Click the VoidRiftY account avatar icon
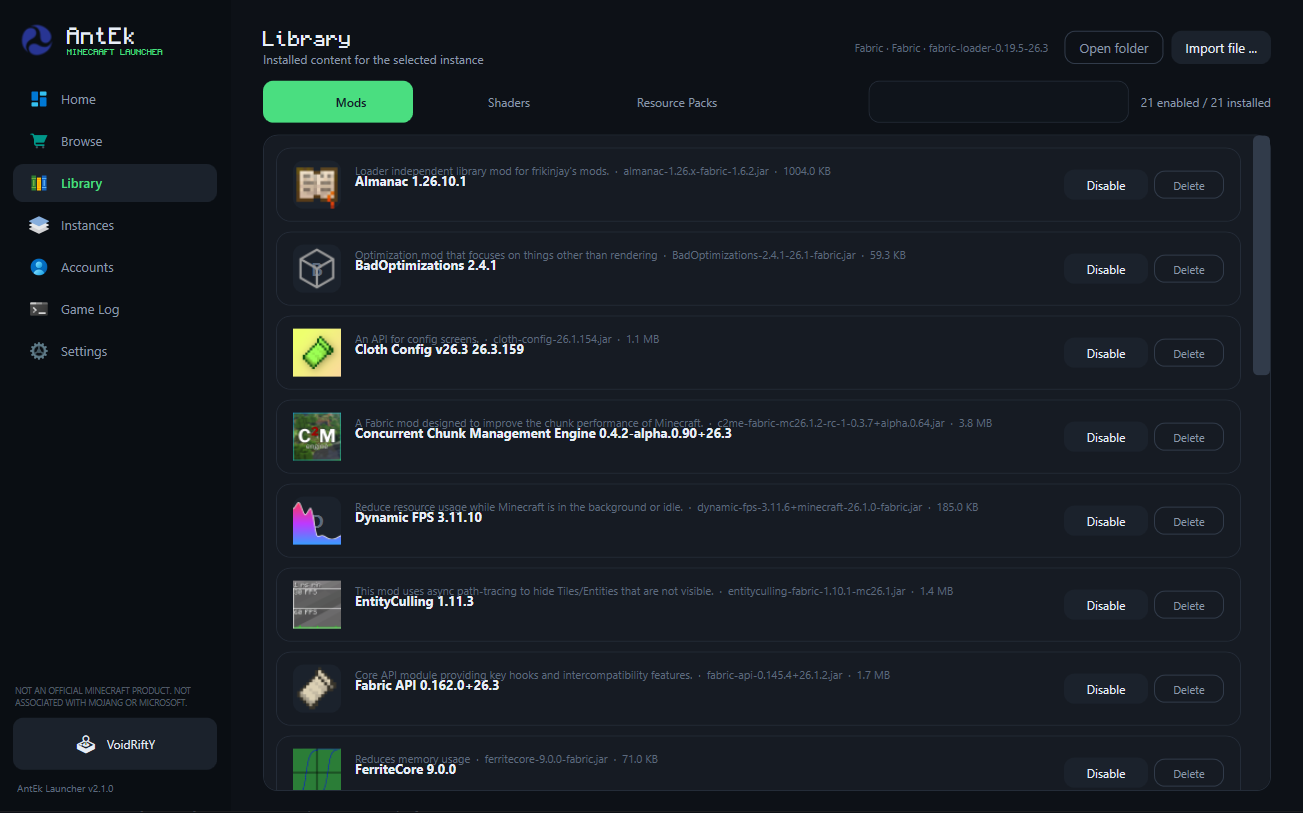The width and height of the screenshot is (1303, 813). pyautogui.click(x=87, y=744)
